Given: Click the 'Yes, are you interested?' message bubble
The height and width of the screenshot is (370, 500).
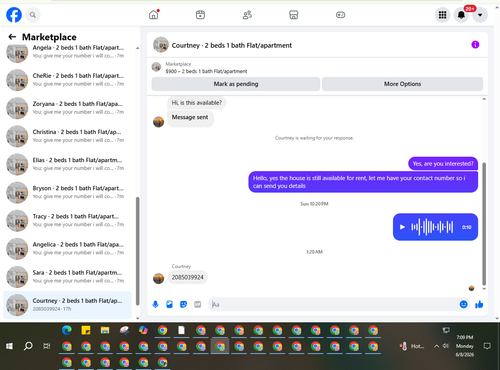Looking at the screenshot, I should (x=443, y=164).
